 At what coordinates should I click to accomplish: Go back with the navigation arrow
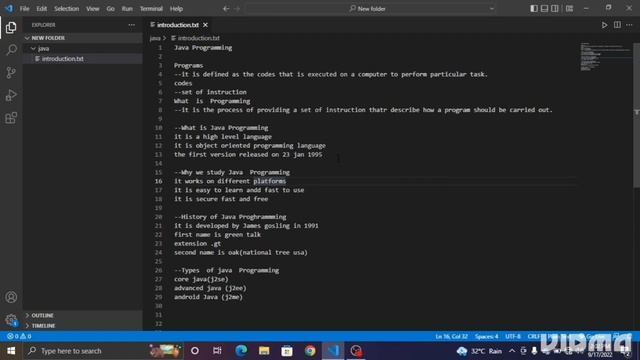pos(226,9)
